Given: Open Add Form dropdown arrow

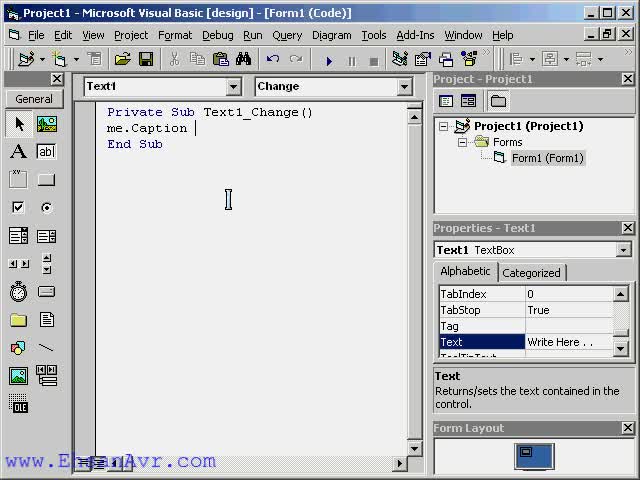Looking at the screenshot, I should point(76,60).
